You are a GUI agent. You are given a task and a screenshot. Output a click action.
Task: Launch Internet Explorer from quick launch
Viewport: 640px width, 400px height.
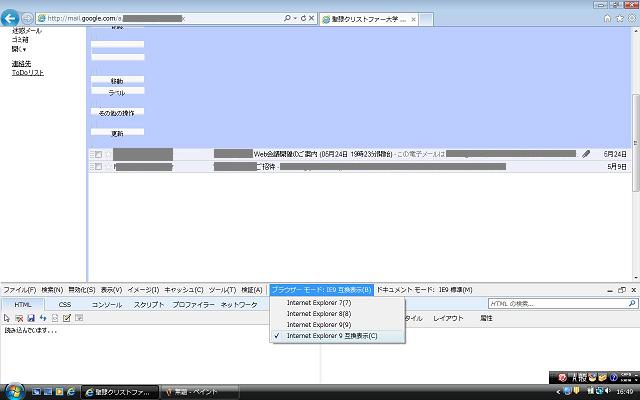click(x=71, y=392)
